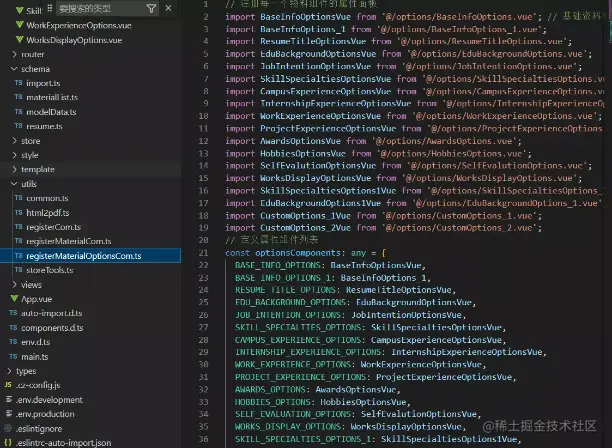Click the gear icon beside .eslintignore
This screenshot has height=448, width=612.
coord(8,428)
